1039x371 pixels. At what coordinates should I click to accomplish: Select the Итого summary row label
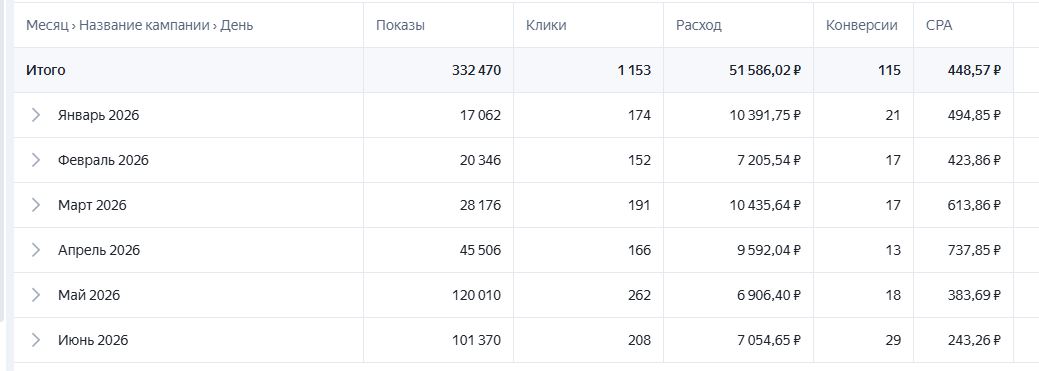pyautogui.click(x=46, y=70)
